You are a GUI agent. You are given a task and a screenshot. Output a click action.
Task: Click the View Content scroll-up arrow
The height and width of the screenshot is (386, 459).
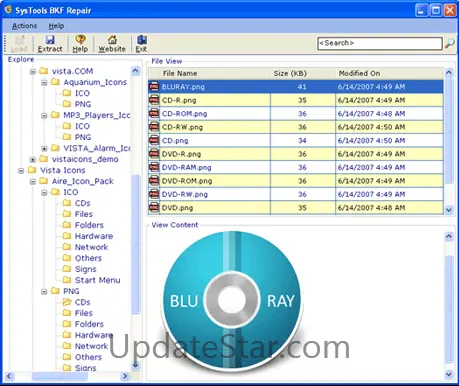449,236
